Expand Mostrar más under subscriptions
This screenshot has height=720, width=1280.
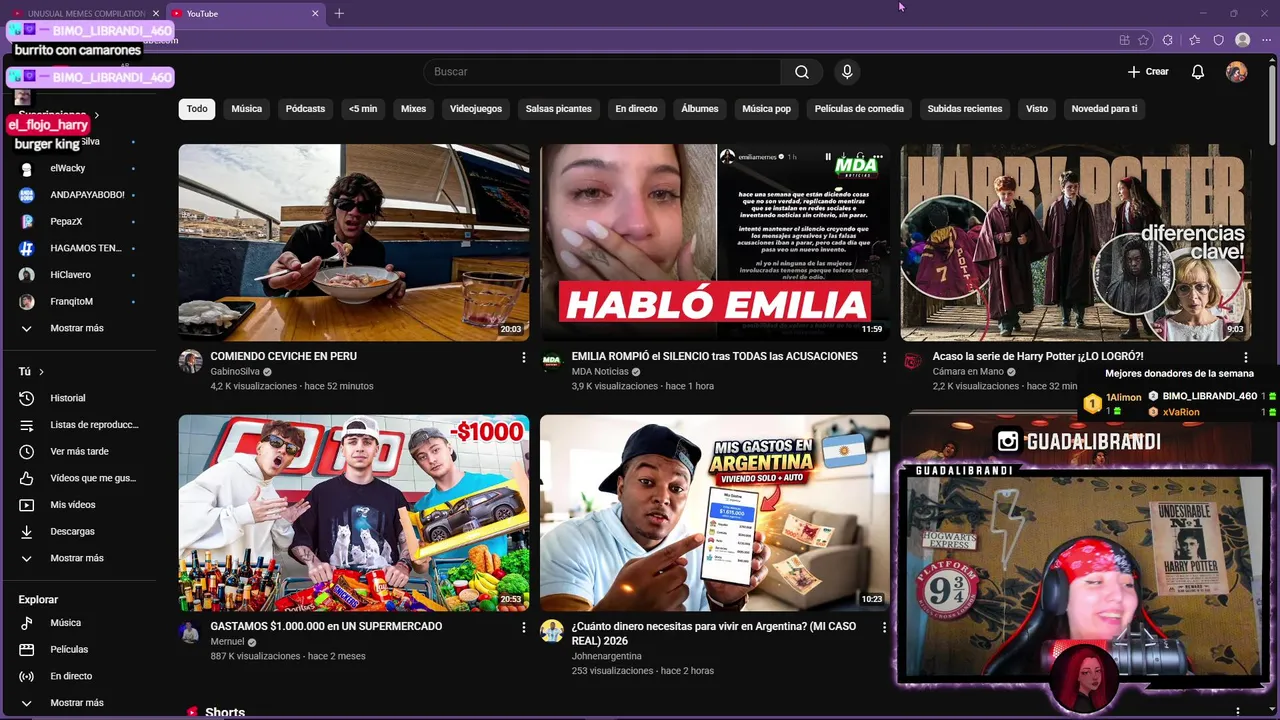point(78,328)
